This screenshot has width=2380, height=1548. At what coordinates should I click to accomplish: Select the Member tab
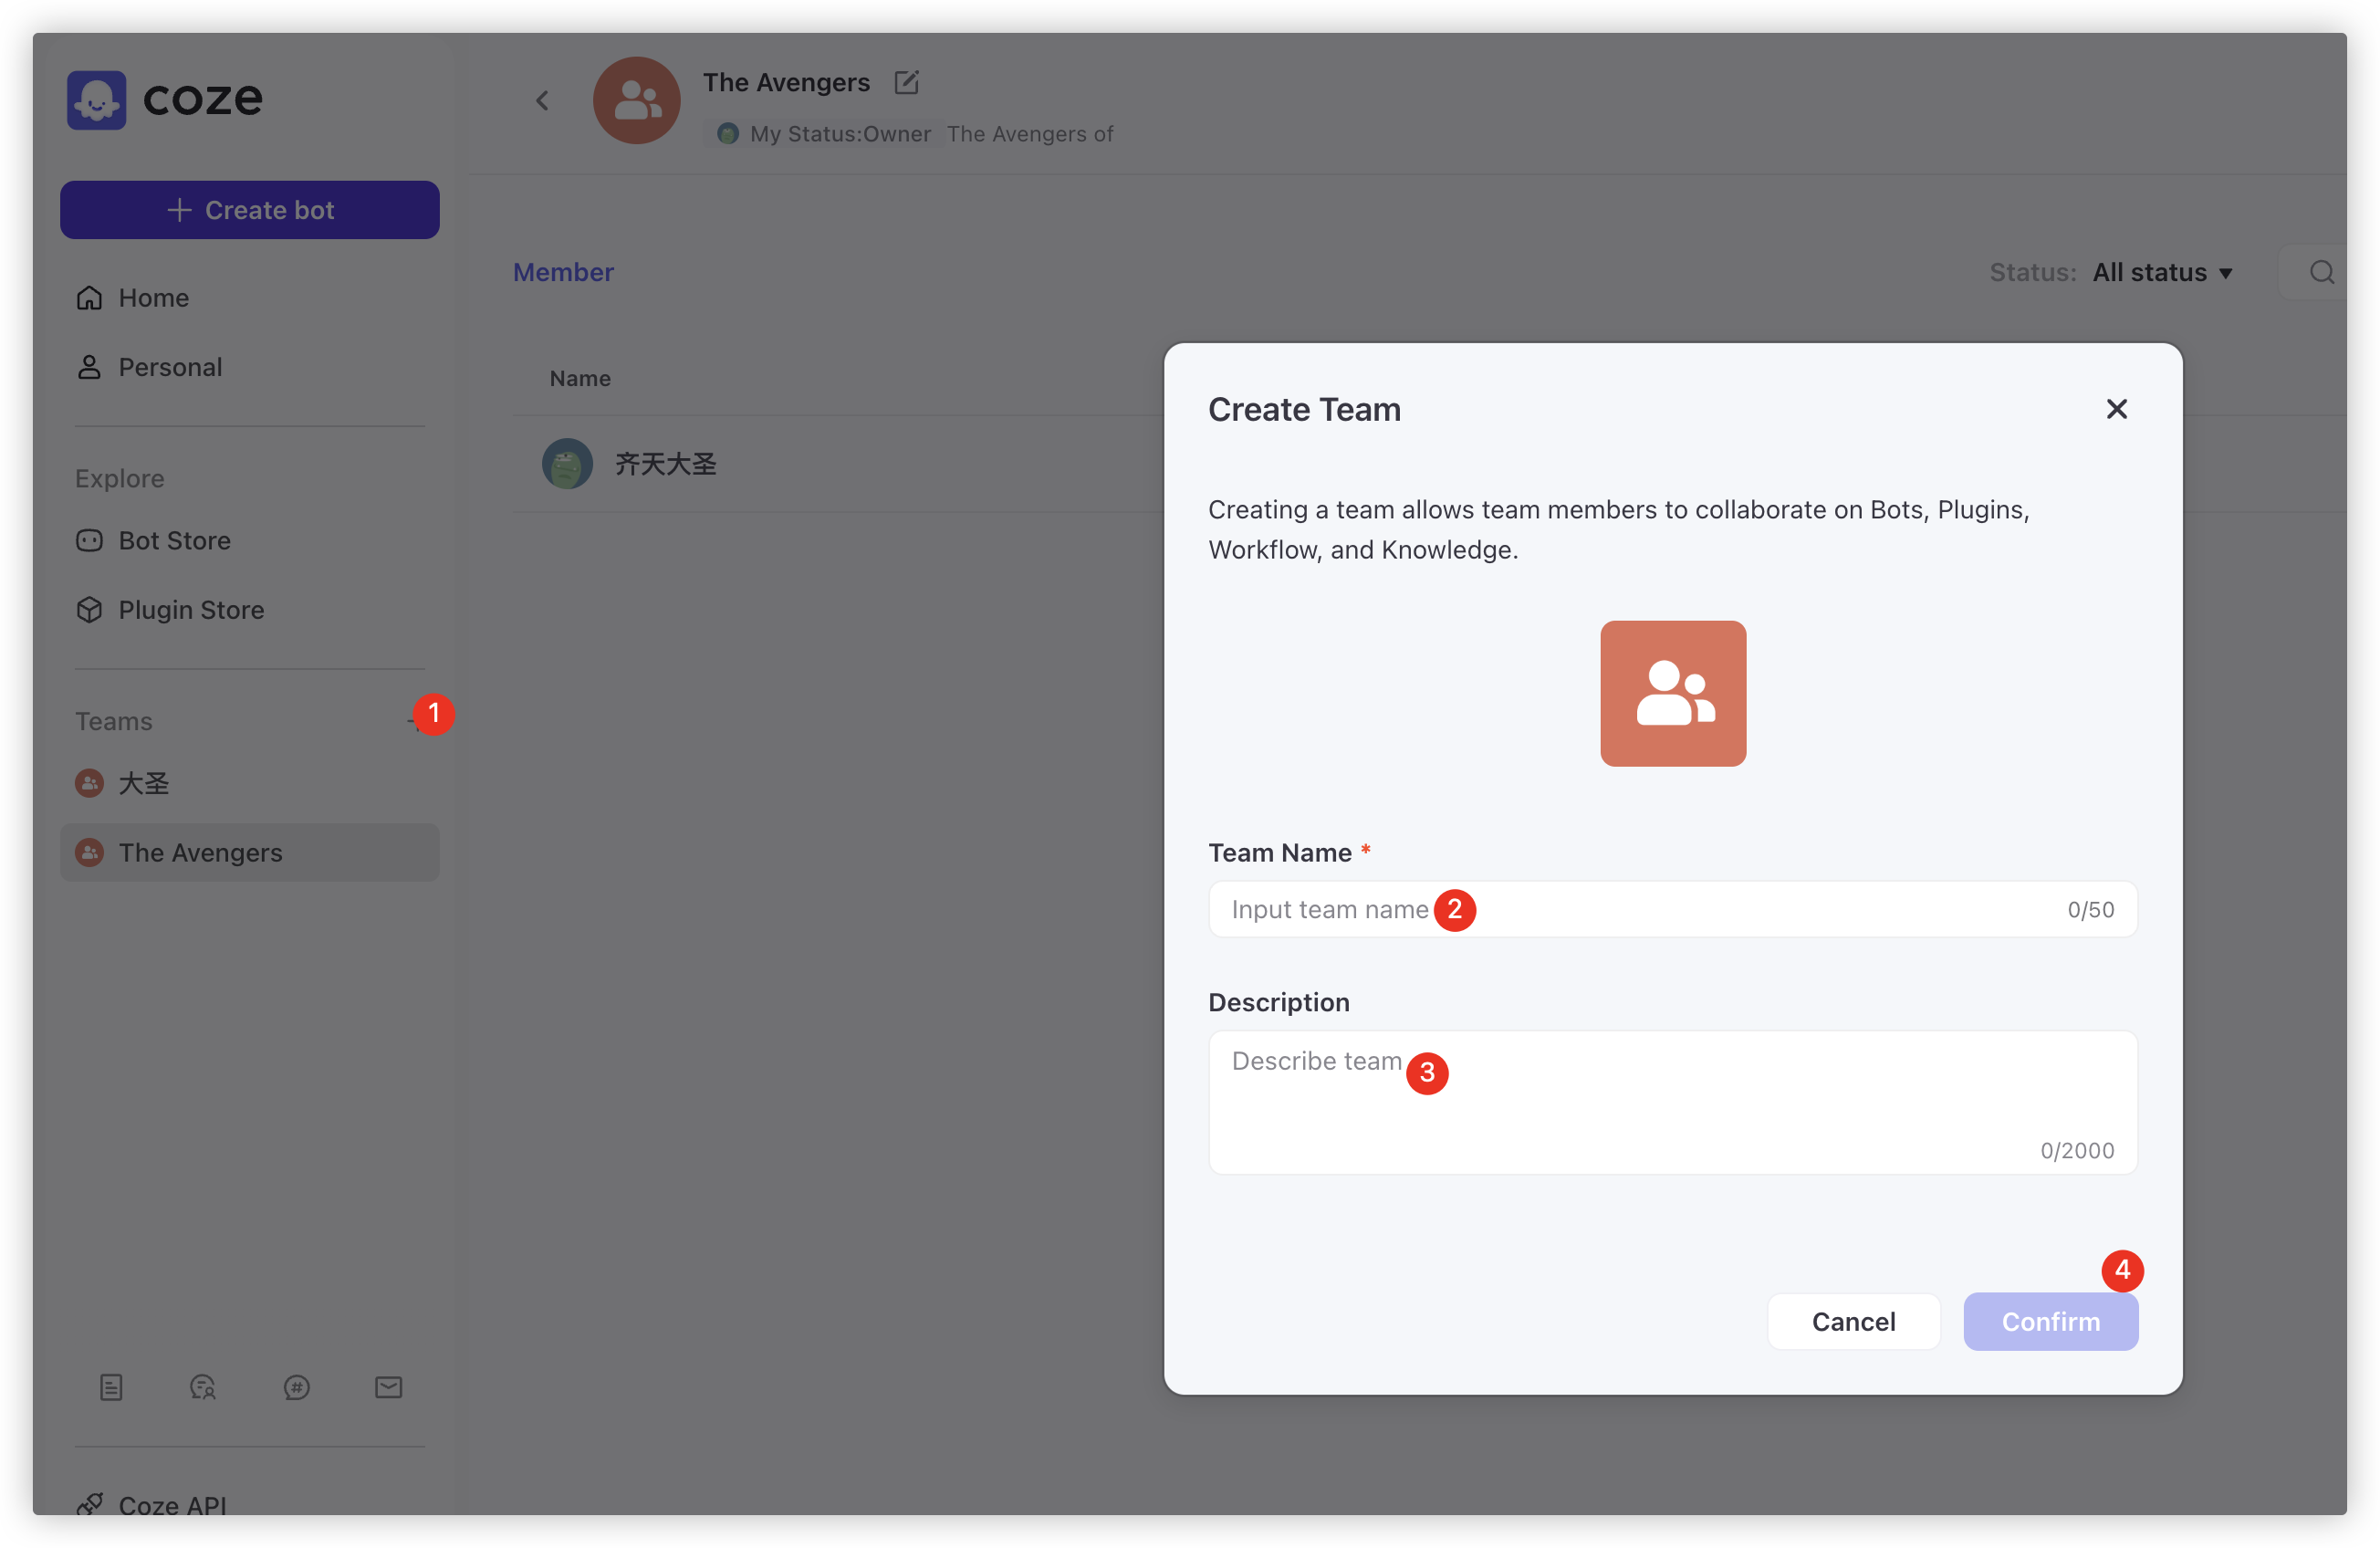point(563,272)
